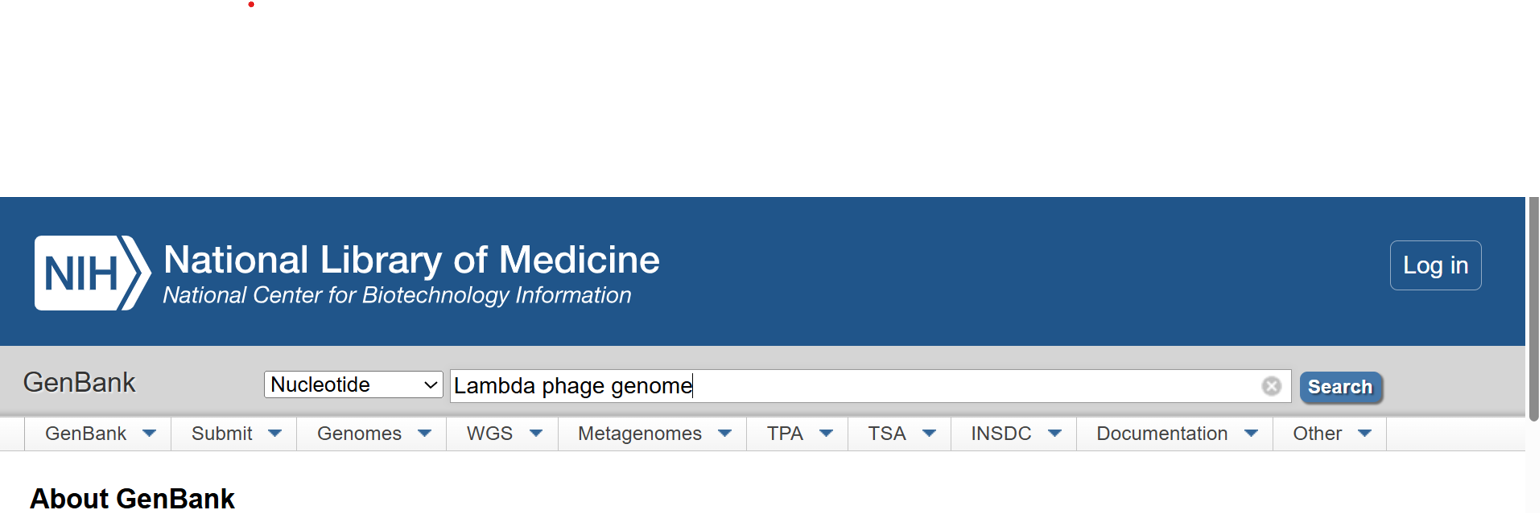Viewport: 1540px width, 513px height.
Task: Expand the GenBank menu arrow
Action: click(x=149, y=434)
